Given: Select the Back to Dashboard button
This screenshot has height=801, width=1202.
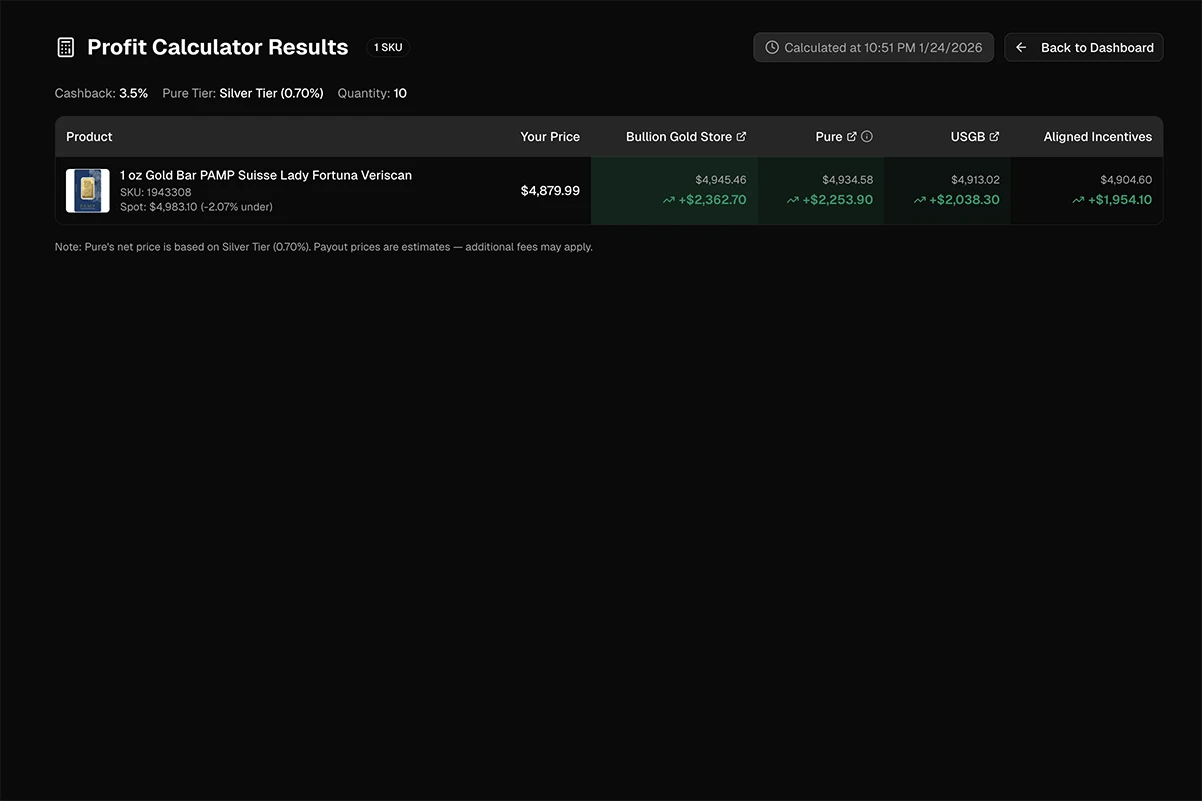Looking at the screenshot, I should tap(1084, 46).
